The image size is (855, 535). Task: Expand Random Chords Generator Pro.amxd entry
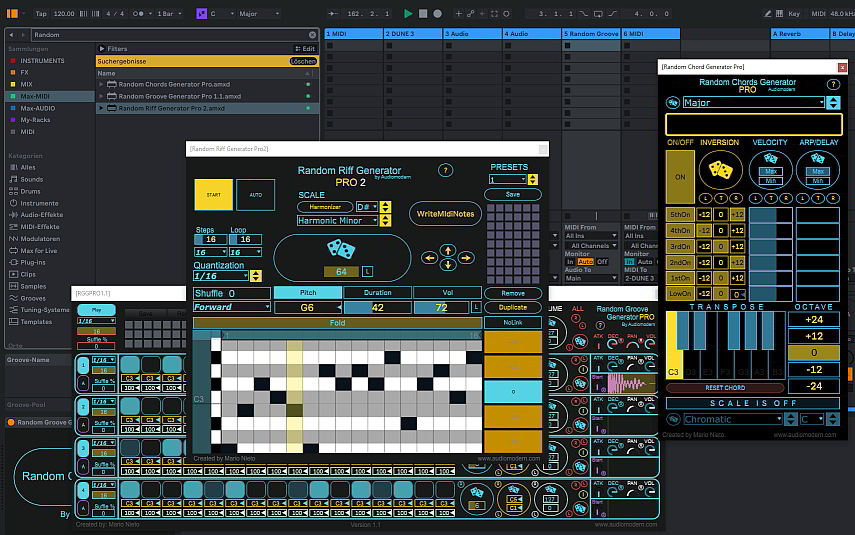click(101, 85)
